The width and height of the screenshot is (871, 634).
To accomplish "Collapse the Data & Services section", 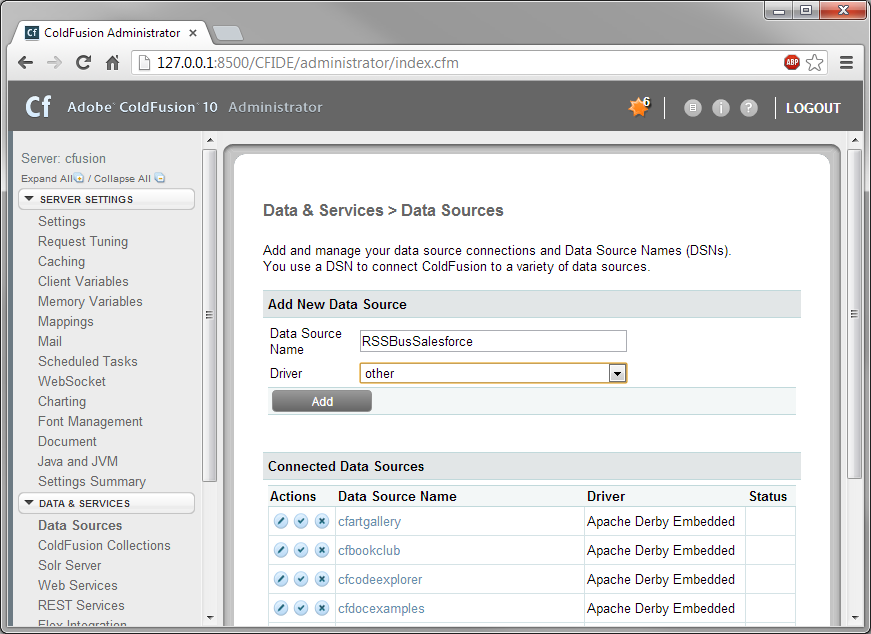I will pyautogui.click(x=30, y=503).
